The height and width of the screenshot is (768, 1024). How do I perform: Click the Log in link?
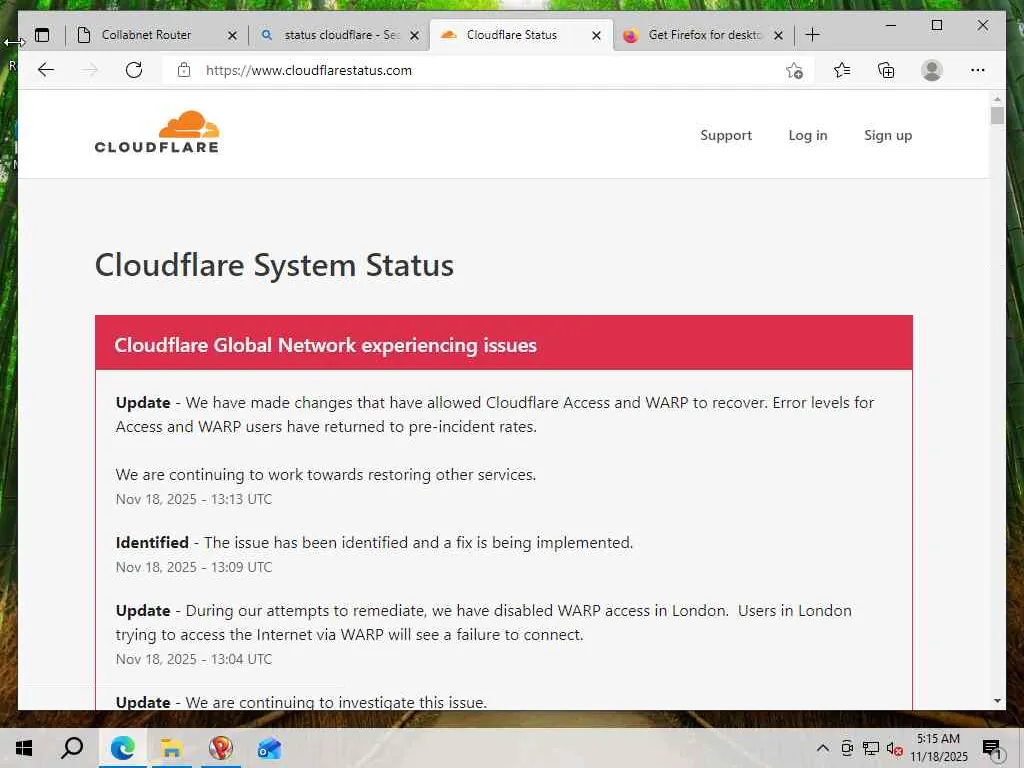point(808,135)
